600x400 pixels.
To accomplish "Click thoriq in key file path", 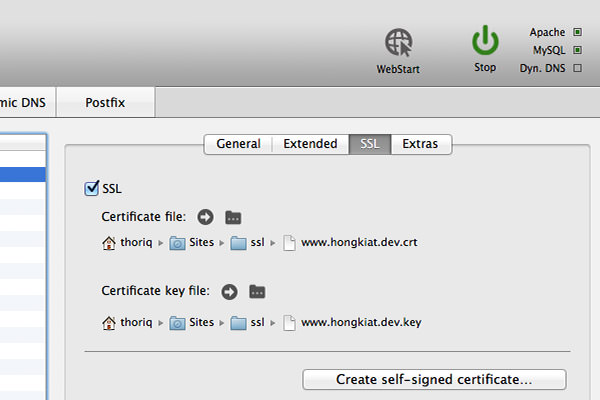I will tap(136, 322).
